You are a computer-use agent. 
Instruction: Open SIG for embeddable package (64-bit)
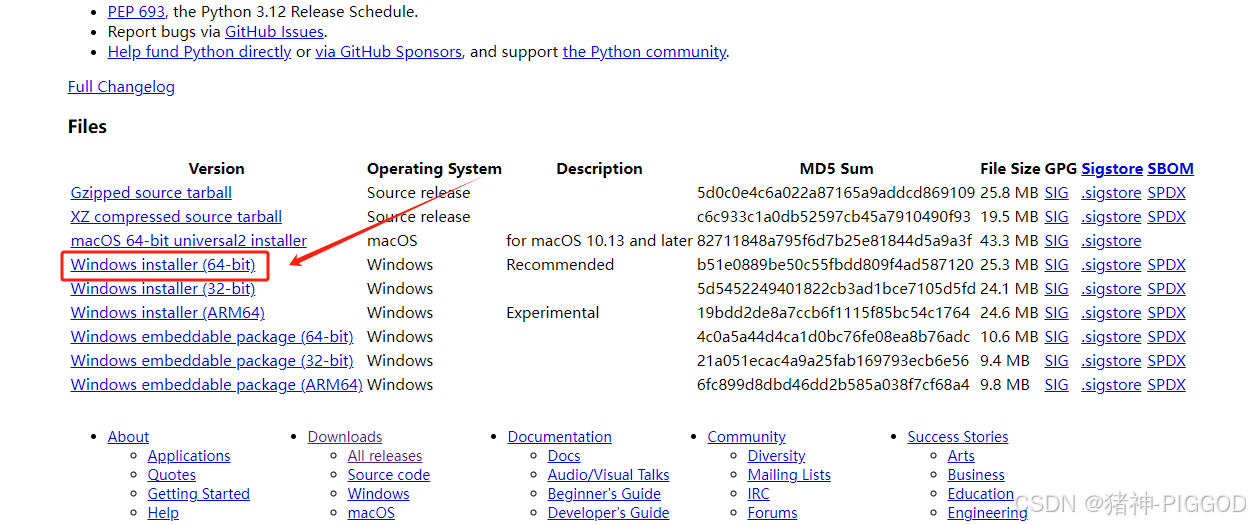click(x=1056, y=337)
